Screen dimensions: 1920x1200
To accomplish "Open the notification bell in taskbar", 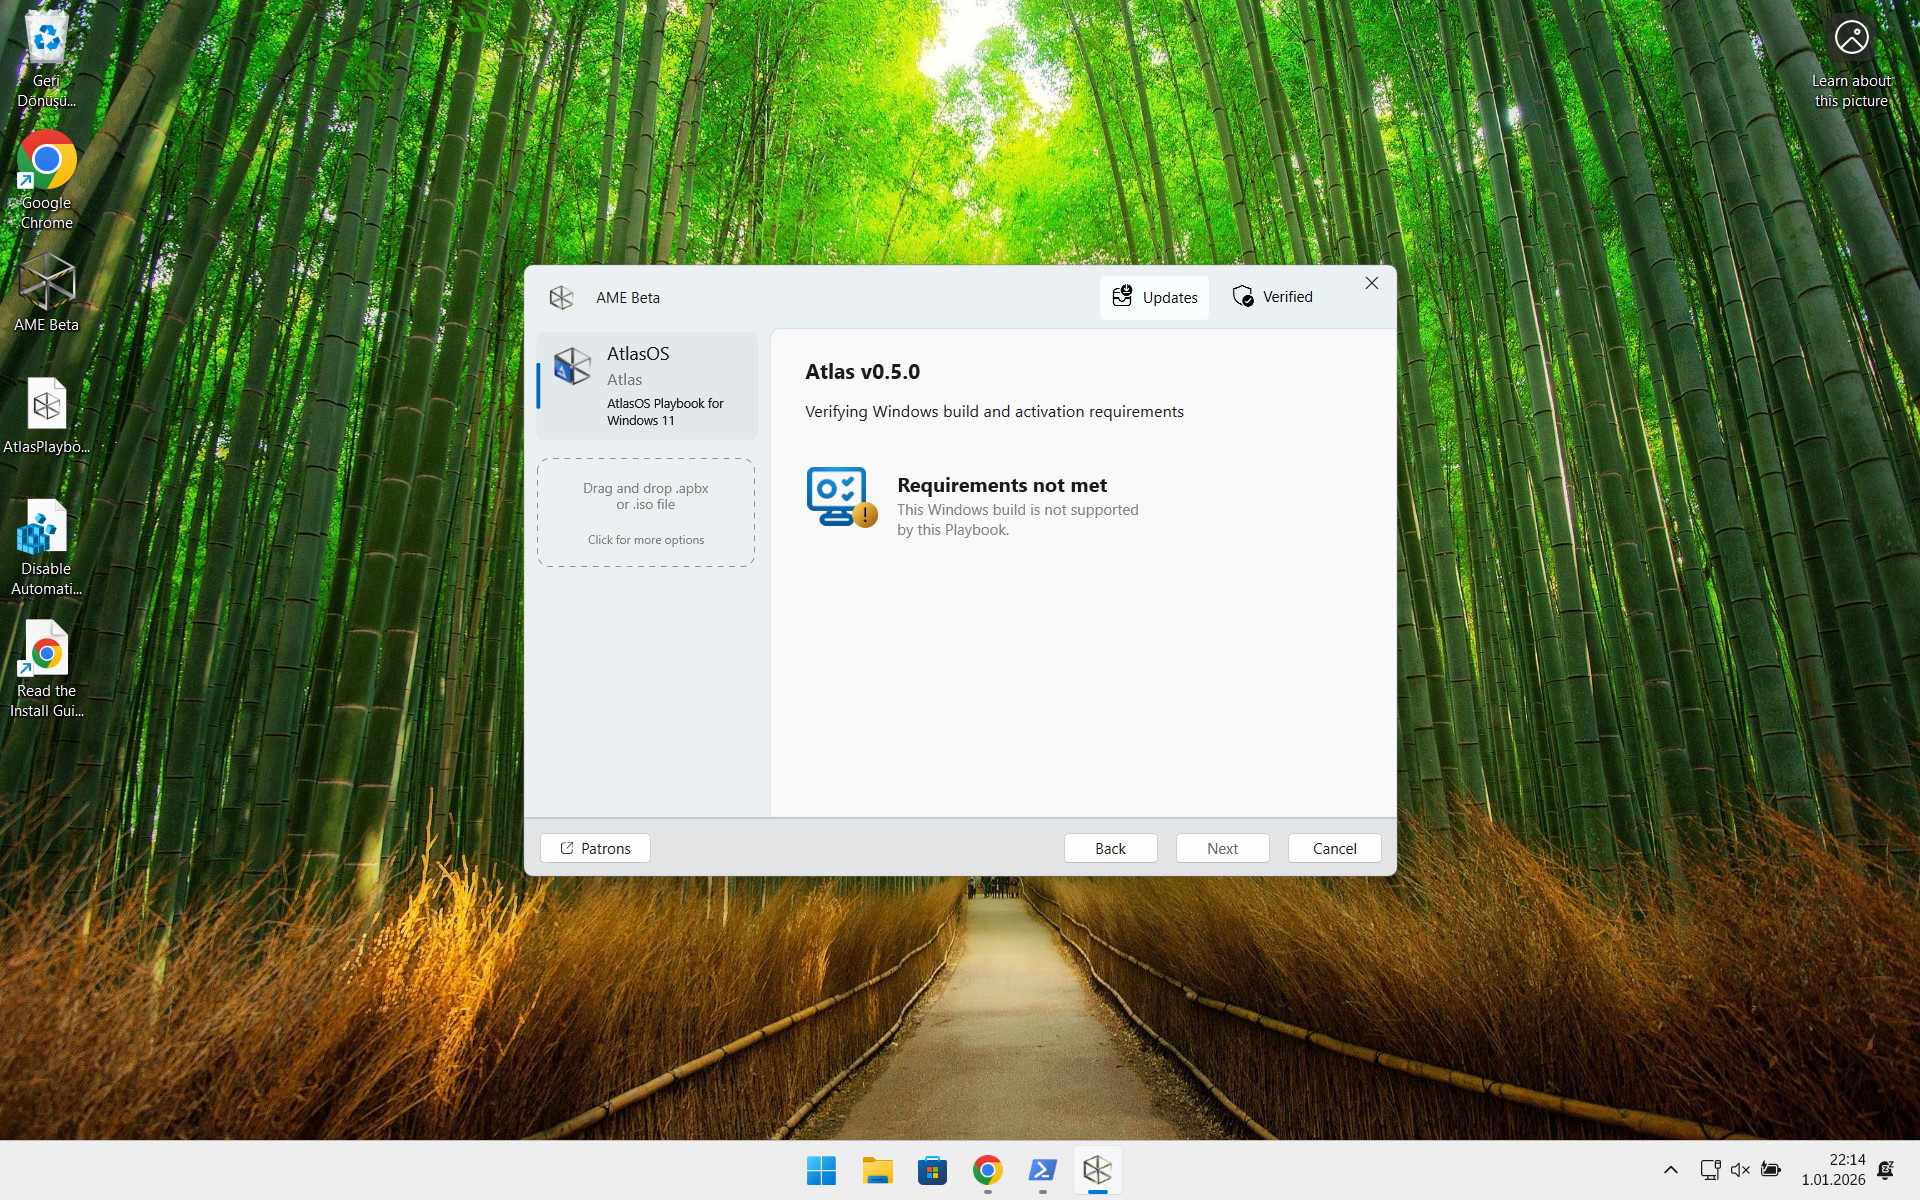I will coord(1886,1170).
